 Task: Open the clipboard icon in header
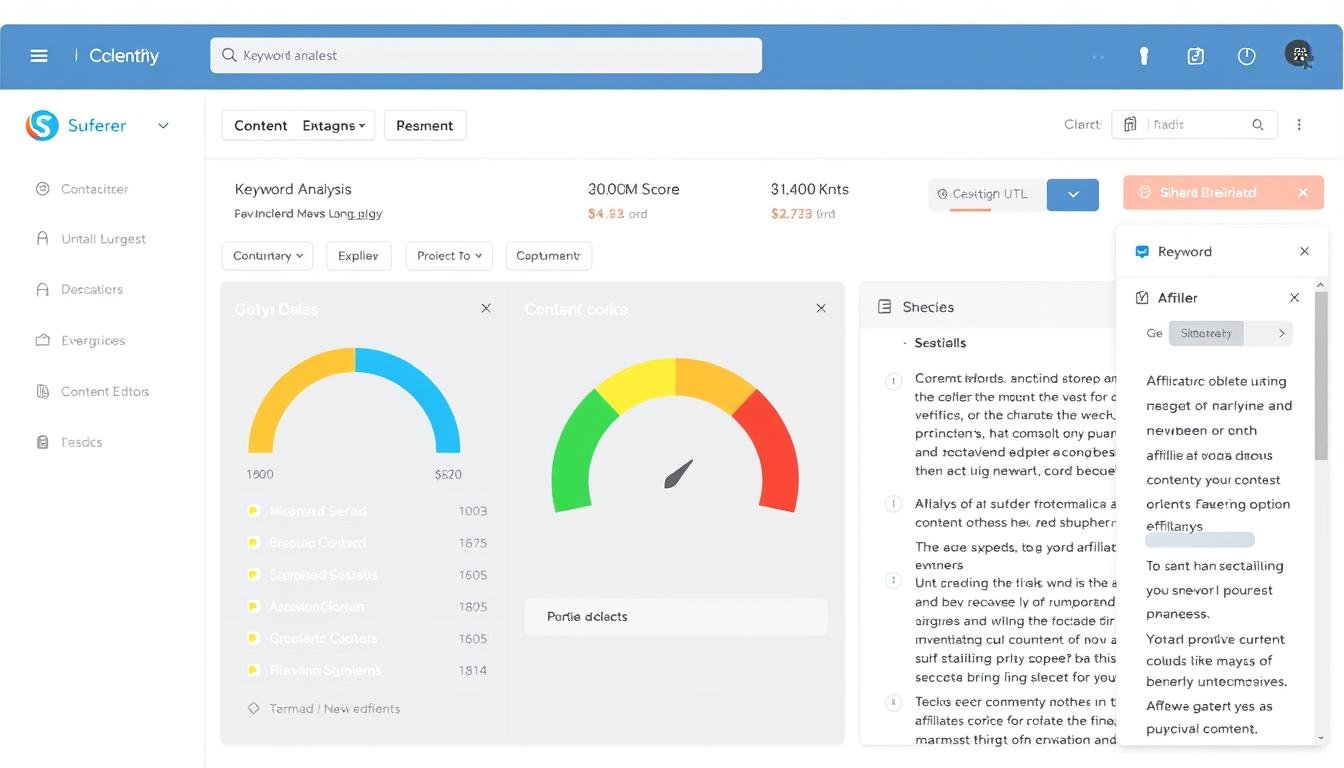pos(1195,56)
